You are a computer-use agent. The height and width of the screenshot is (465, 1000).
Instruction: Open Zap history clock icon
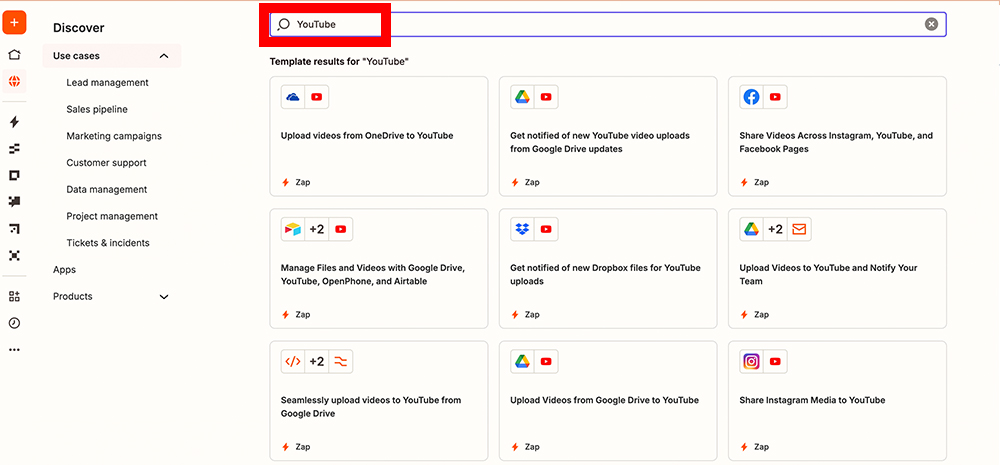(x=14, y=323)
